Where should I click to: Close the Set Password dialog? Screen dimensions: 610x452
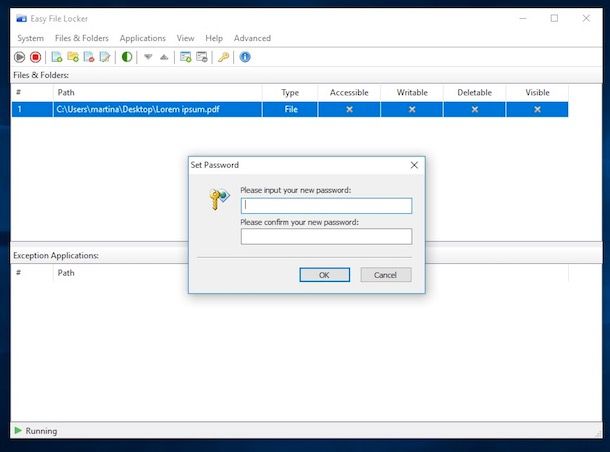point(414,165)
